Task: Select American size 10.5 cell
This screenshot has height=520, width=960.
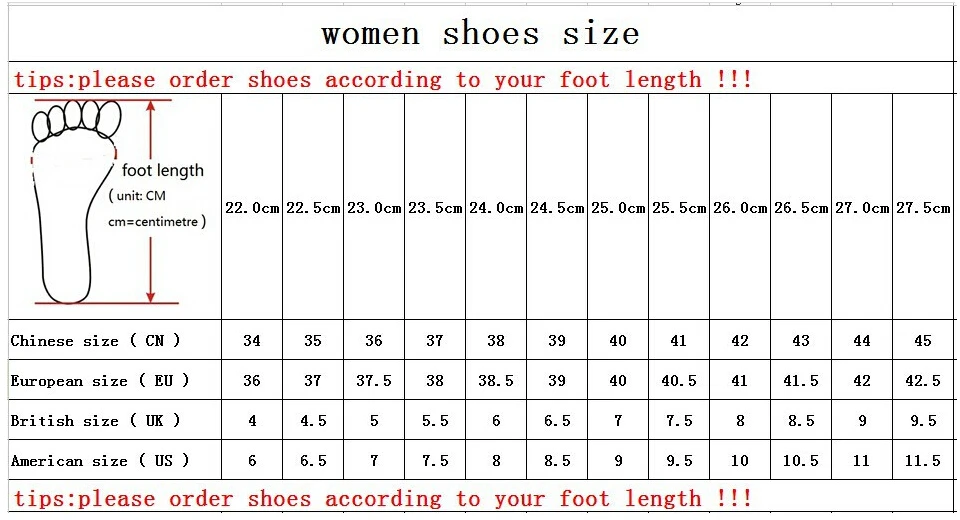Action: [x=801, y=460]
